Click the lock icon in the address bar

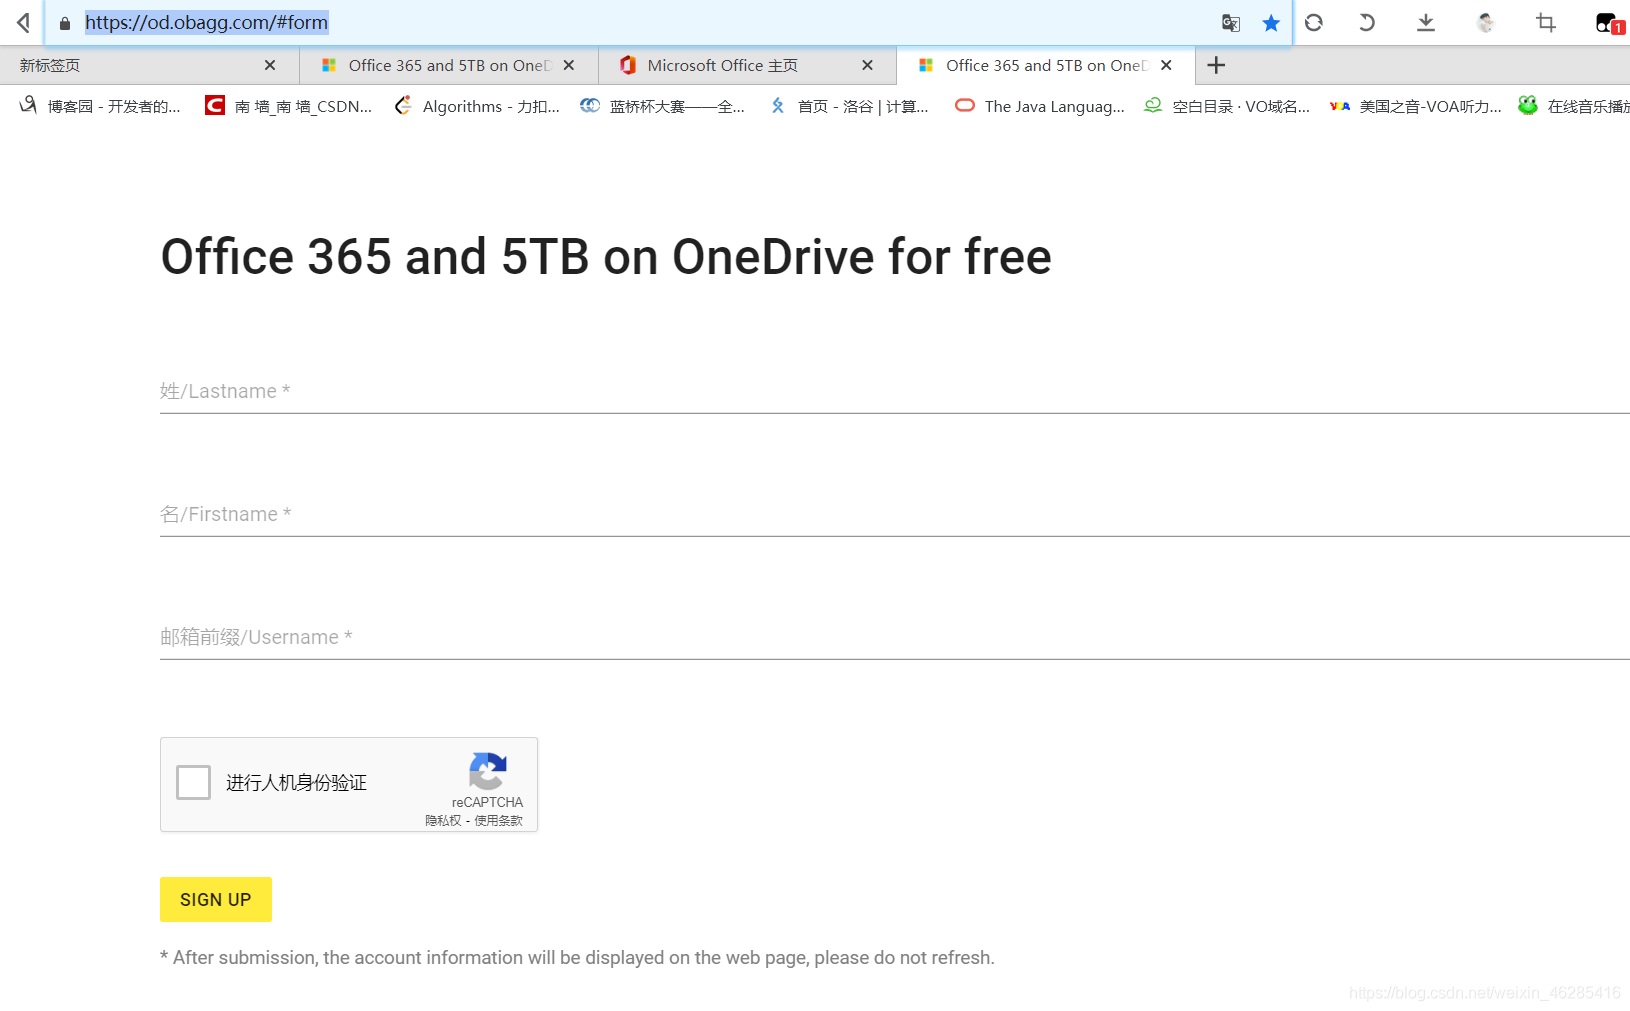(65, 23)
